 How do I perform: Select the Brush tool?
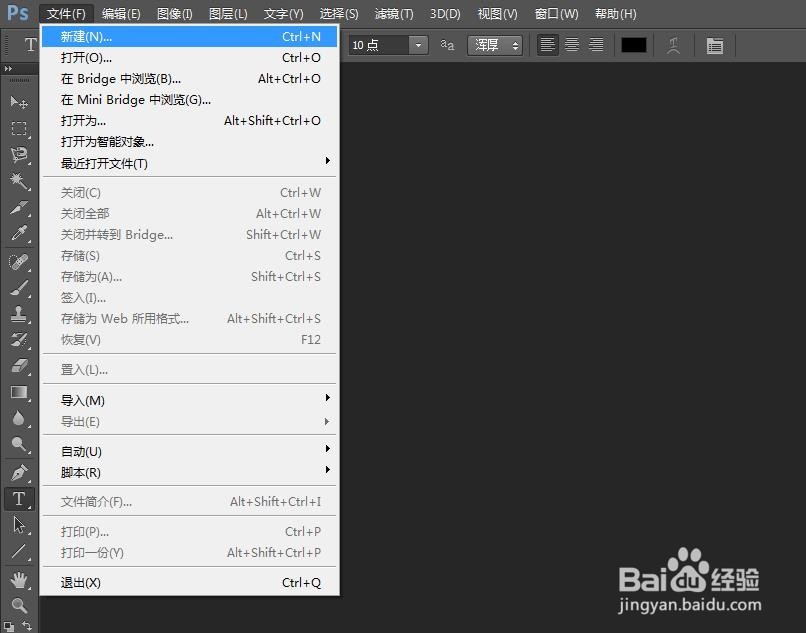[x=19, y=287]
